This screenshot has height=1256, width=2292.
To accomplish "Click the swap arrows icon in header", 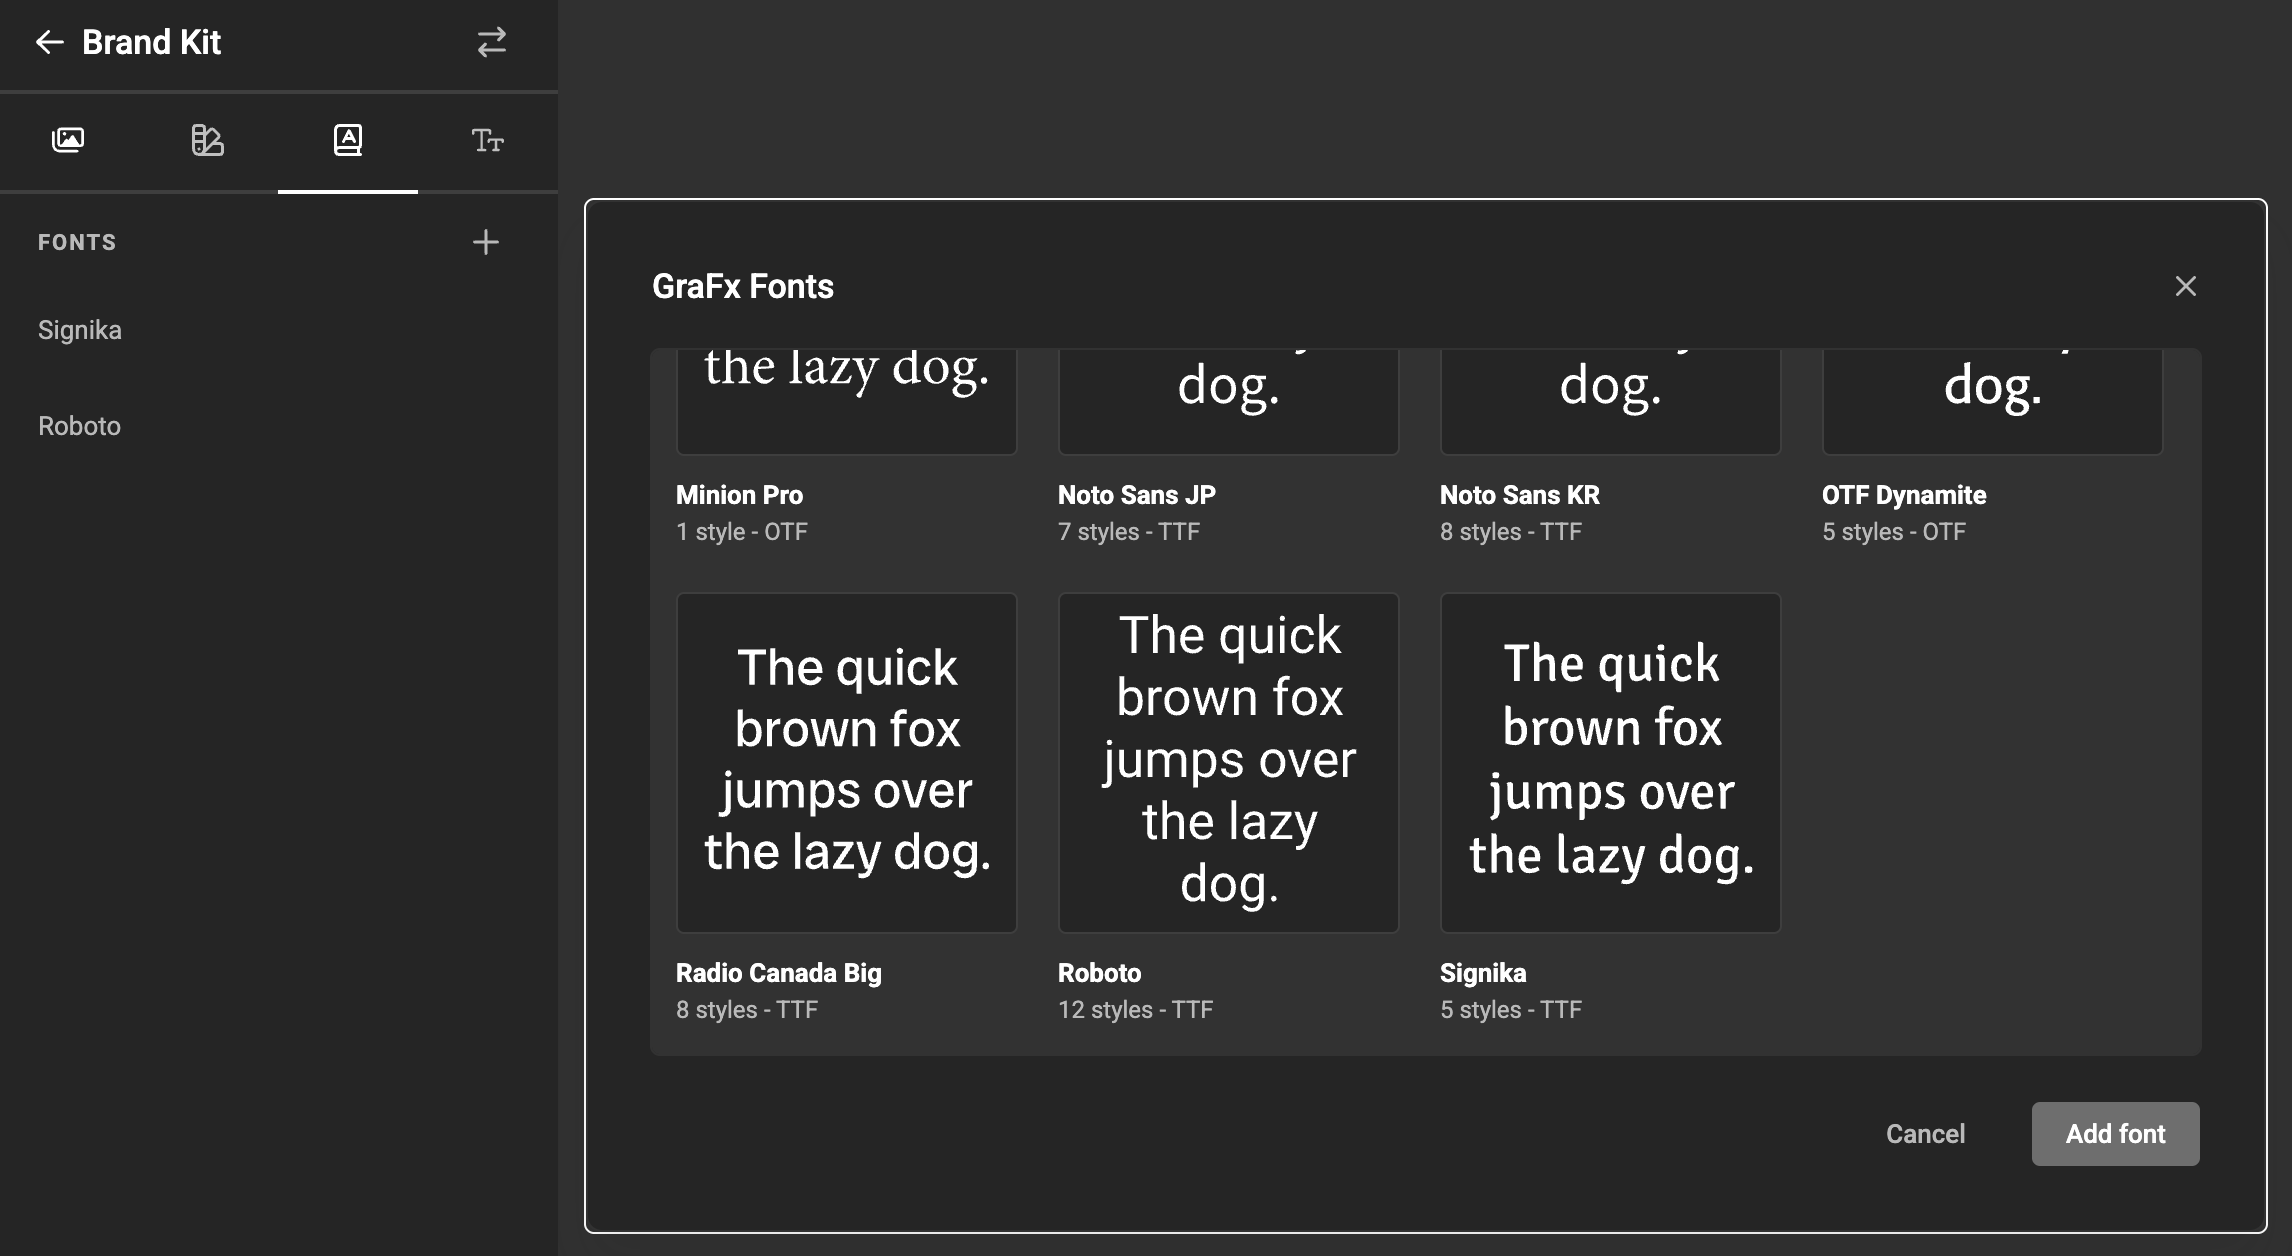I will 491,42.
